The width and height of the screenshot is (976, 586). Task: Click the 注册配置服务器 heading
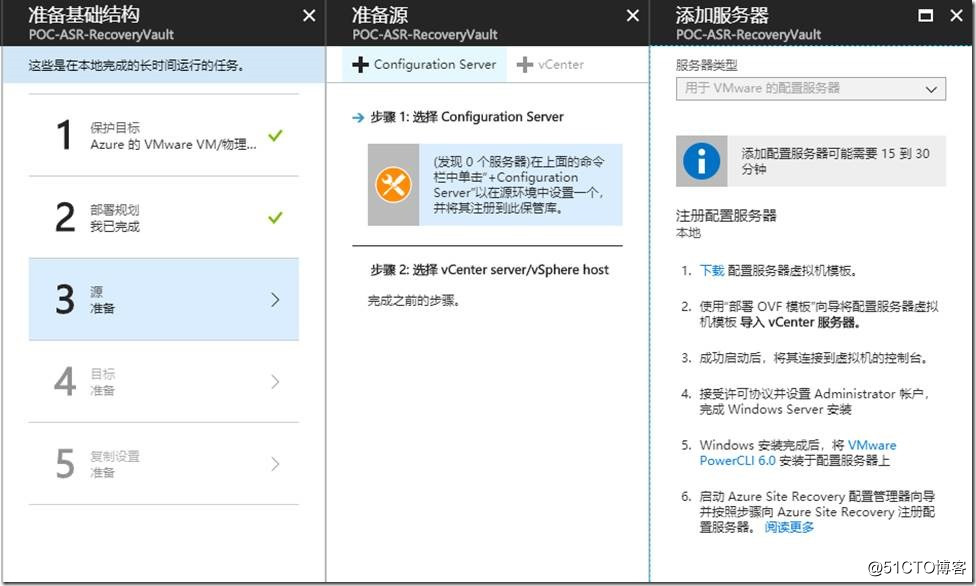(x=726, y=216)
